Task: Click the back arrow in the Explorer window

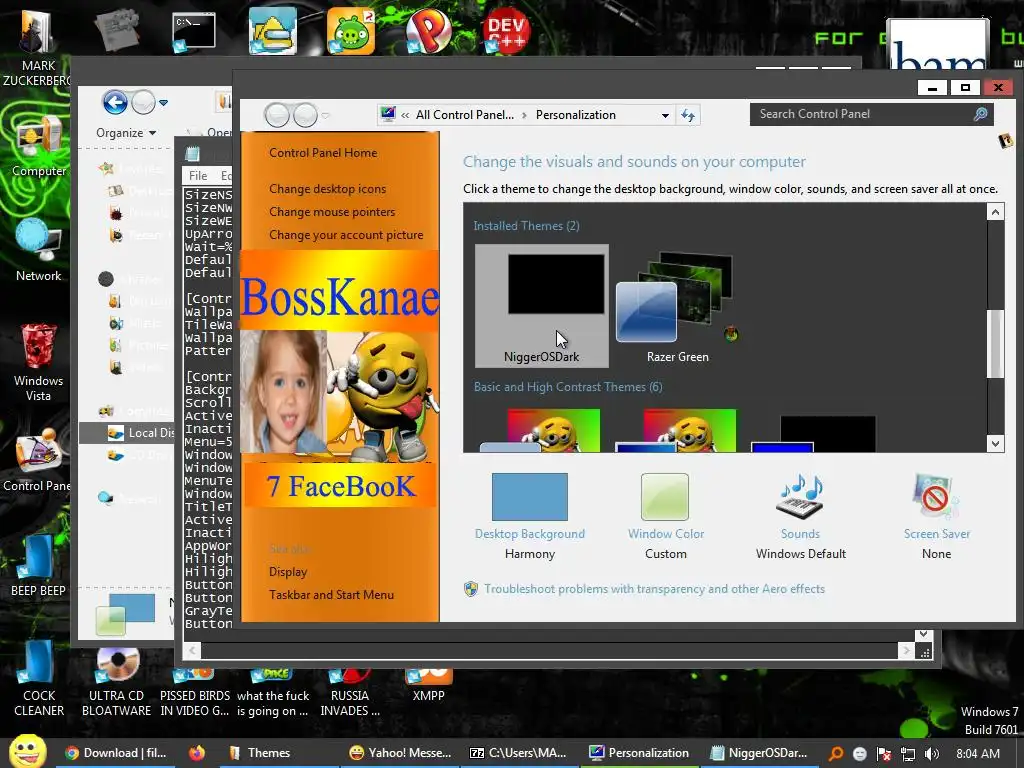Action: tap(115, 103)
